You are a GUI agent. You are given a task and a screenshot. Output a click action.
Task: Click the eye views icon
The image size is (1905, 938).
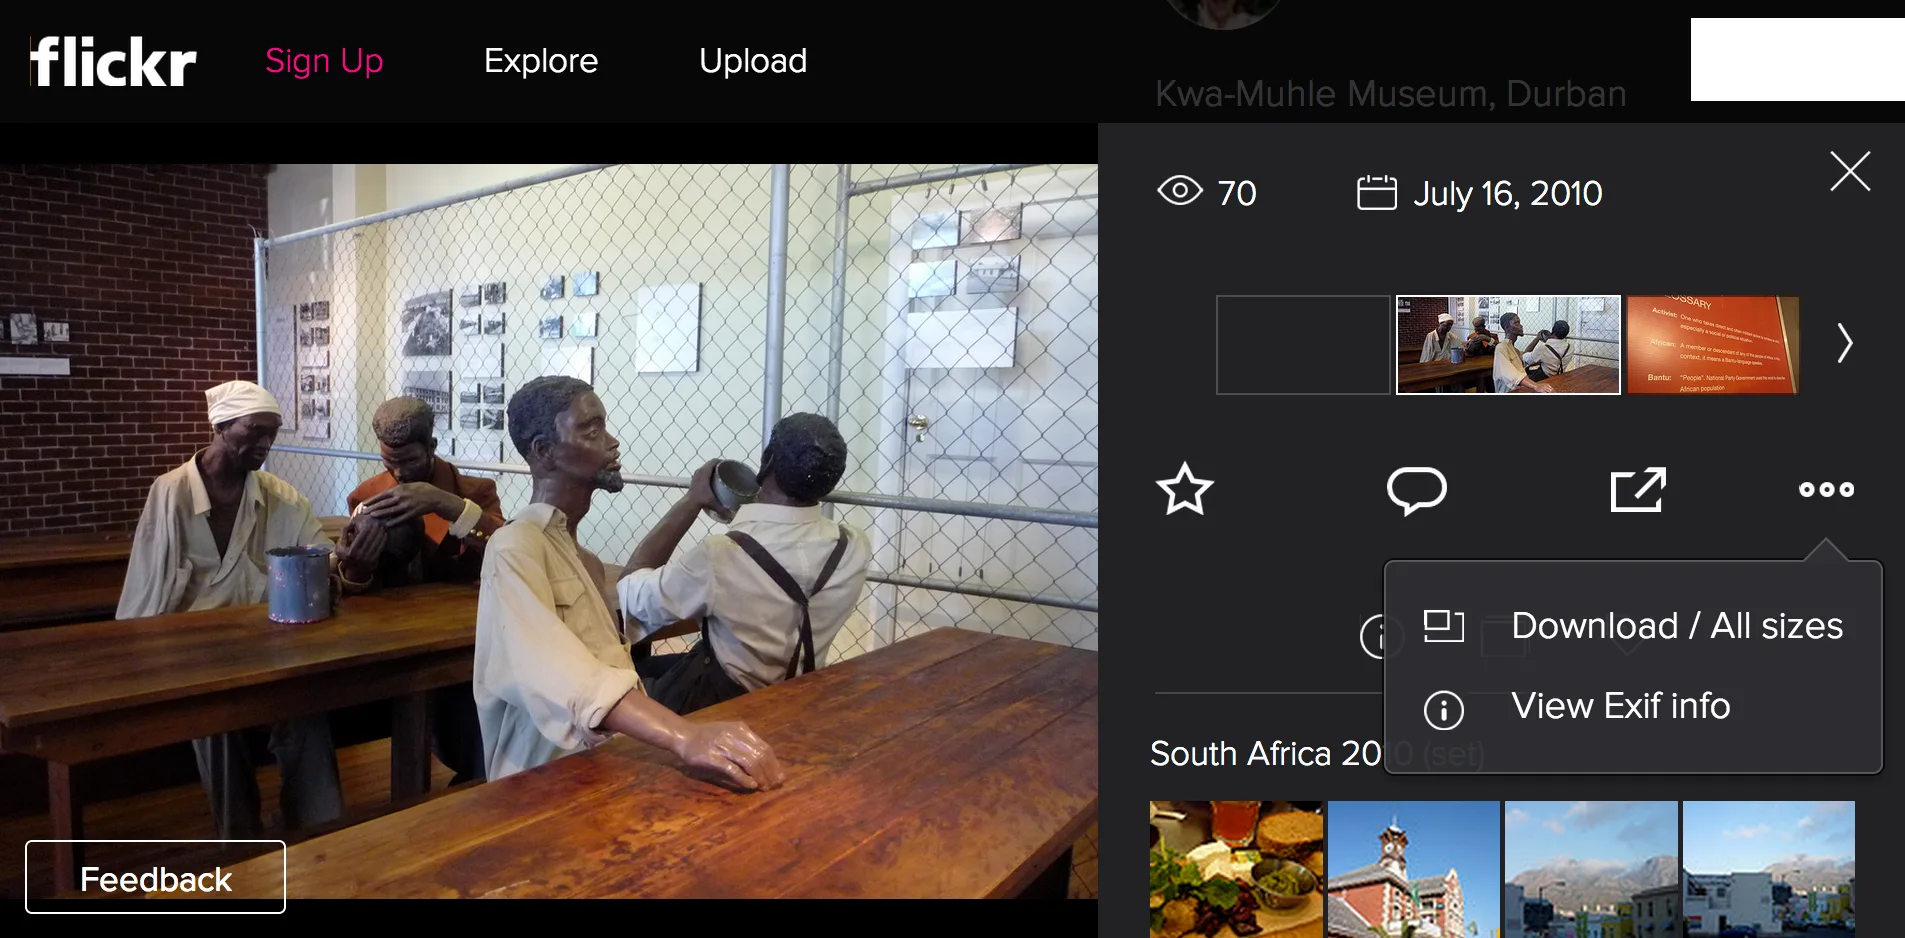(x=1180, y=191)
